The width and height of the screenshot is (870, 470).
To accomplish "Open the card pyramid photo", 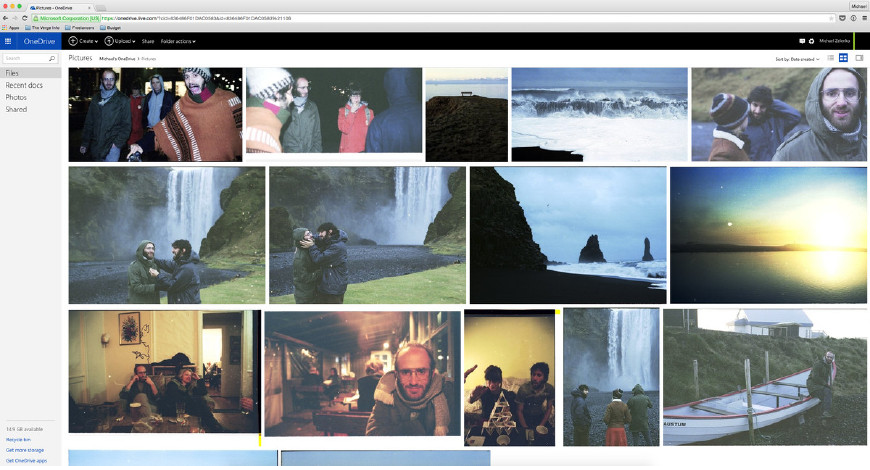I will (509, 378).
